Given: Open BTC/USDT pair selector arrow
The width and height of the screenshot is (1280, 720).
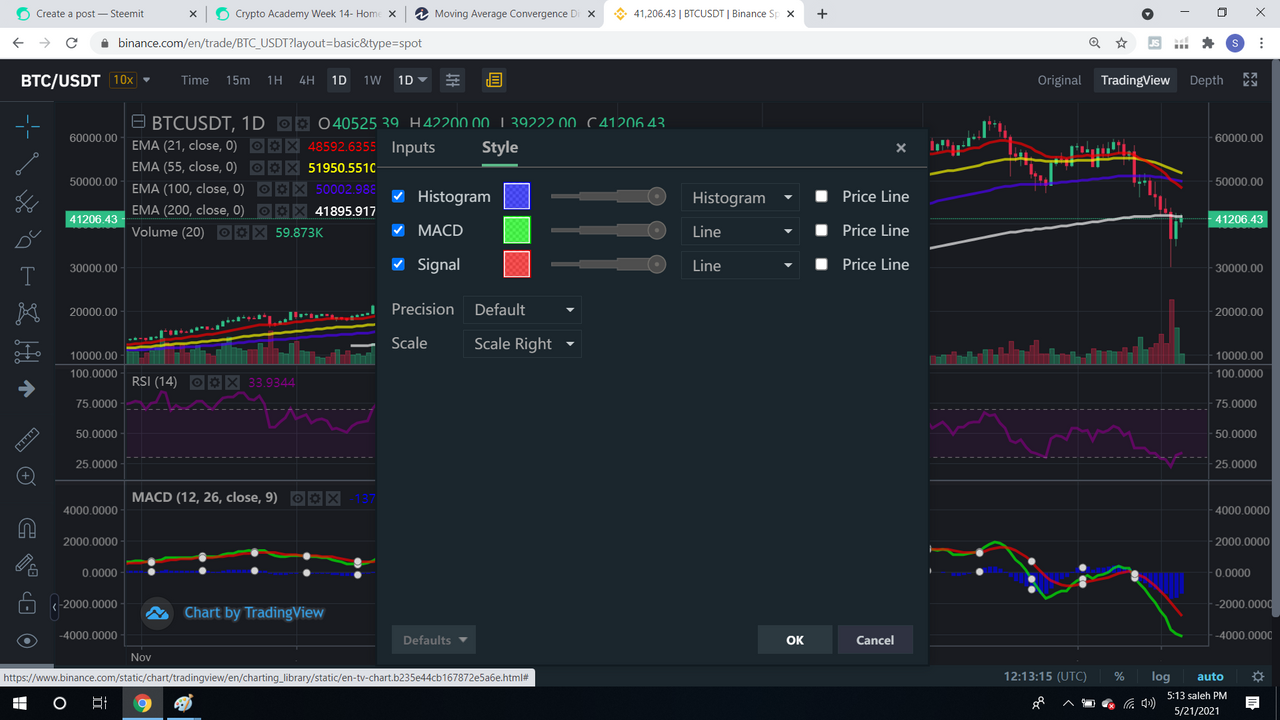Looking at the screenshot, I should 147,80.
